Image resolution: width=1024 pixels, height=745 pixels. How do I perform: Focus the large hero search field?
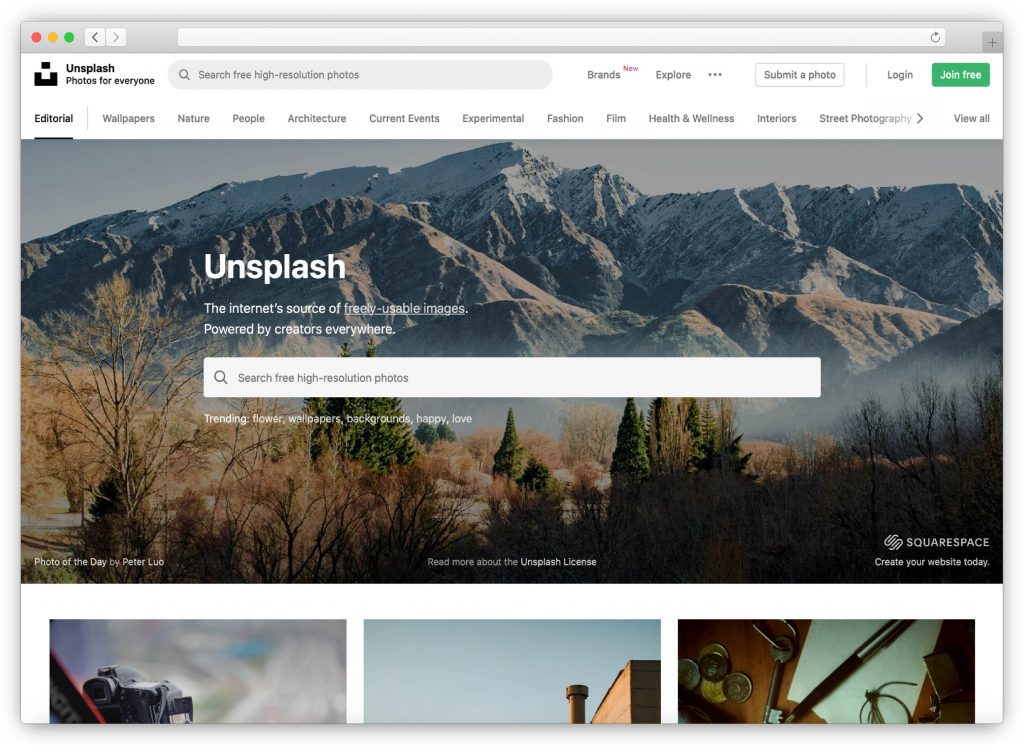[512, 377]
